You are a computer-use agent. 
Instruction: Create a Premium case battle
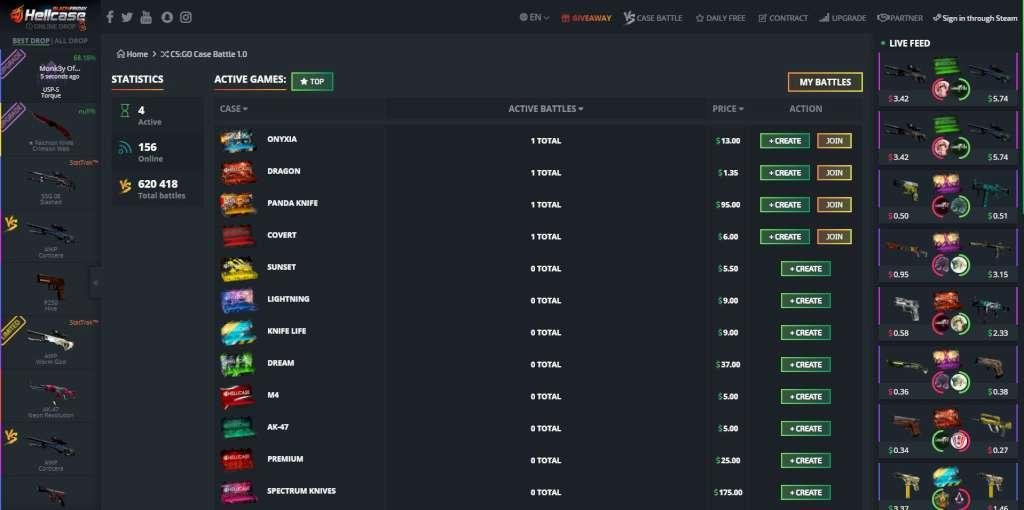tap(805, 461)
